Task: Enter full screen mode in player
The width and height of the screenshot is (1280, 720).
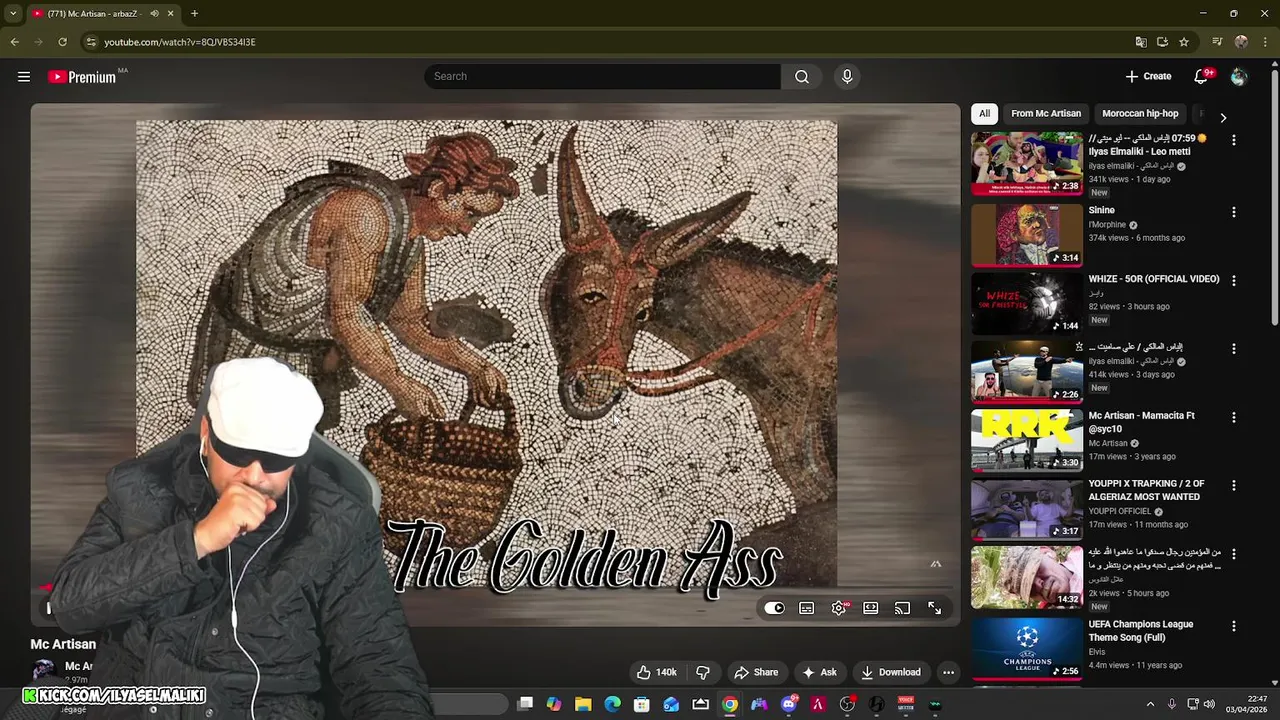Action: click(x=934, y=608)
